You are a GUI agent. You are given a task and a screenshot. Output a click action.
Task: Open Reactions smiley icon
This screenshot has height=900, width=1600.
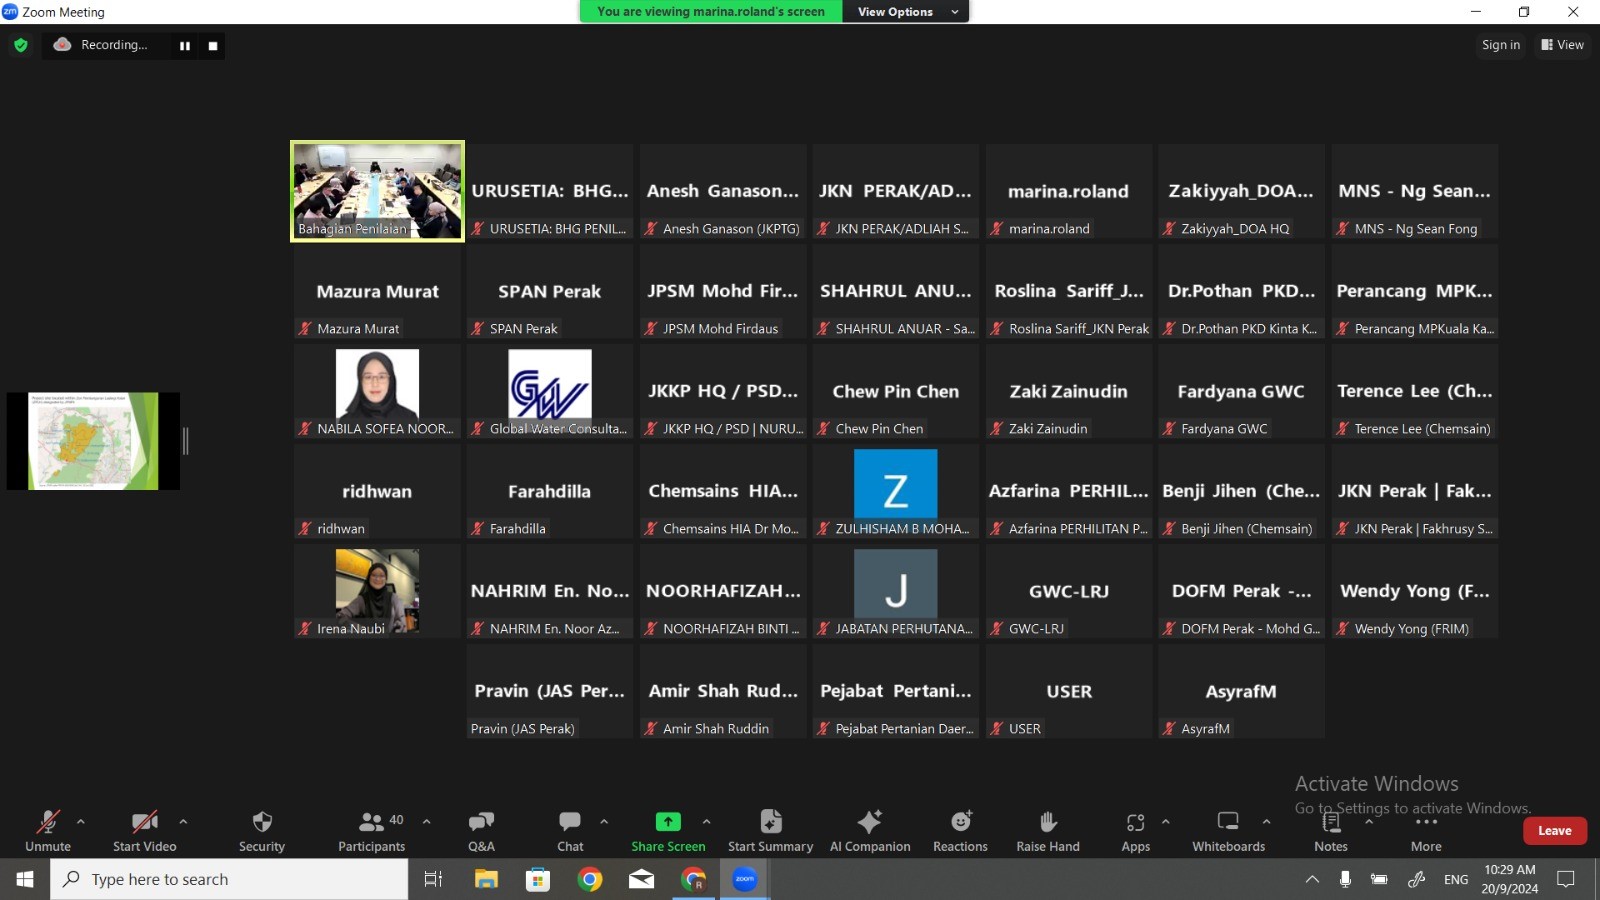coord(961,822)
